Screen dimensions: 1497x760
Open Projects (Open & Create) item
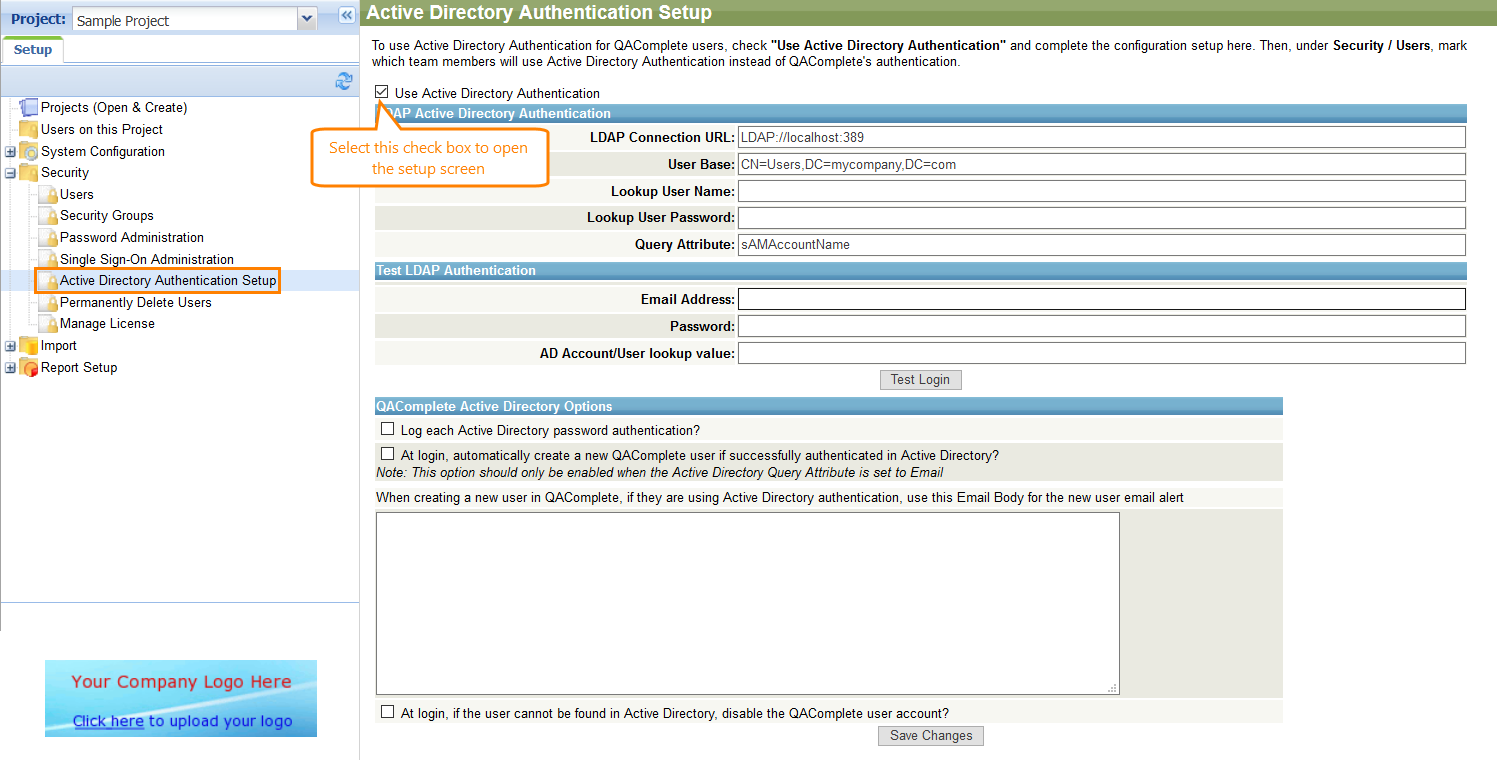tap(114, 108)
